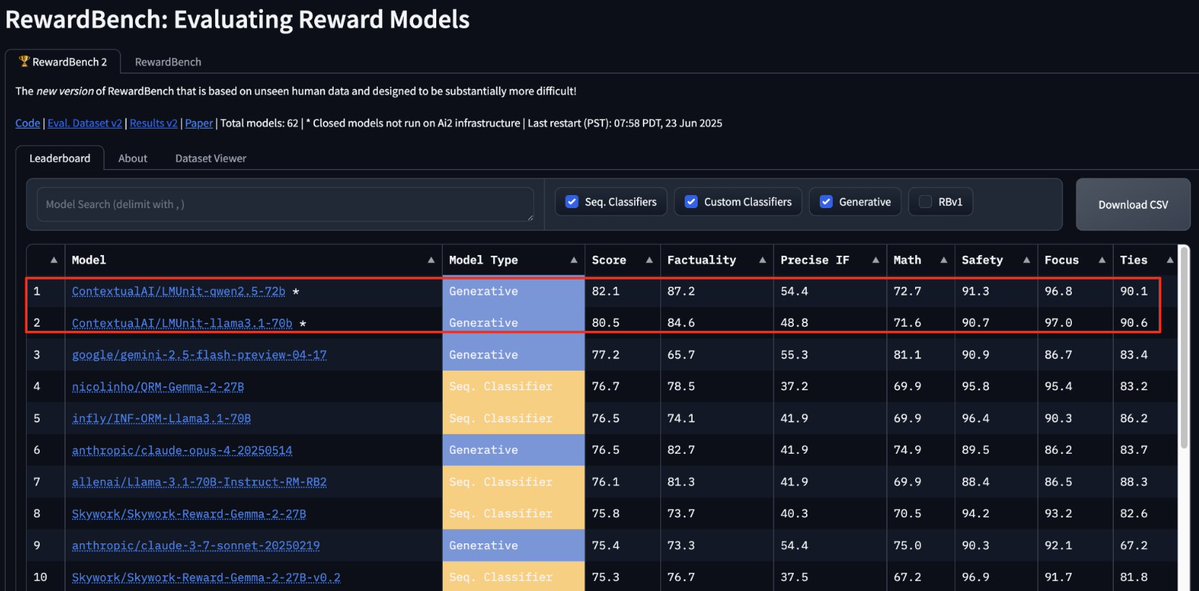Open Skywork/Skywork-Reward-Gemma-2-27B link in row 8

(189, 515)
